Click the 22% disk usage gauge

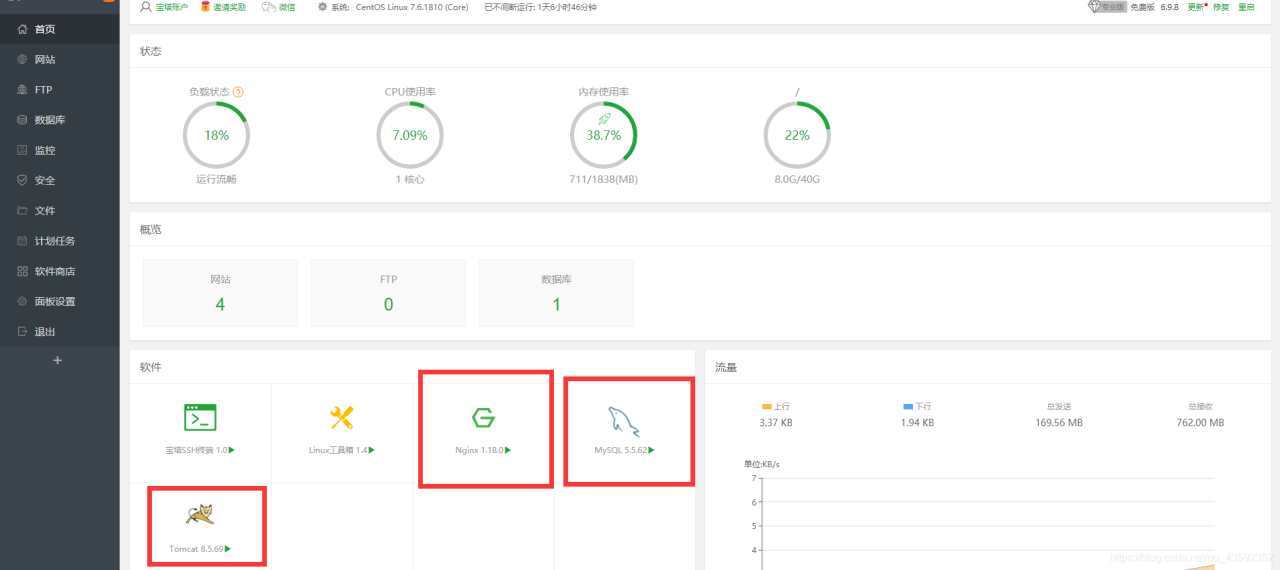tap(797, 135)
